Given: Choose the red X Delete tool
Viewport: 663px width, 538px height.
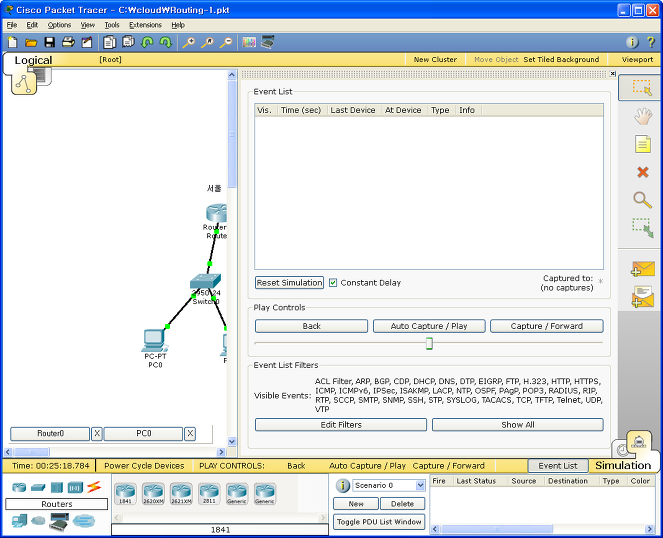Looking at the screenshot, I should 643,172.
